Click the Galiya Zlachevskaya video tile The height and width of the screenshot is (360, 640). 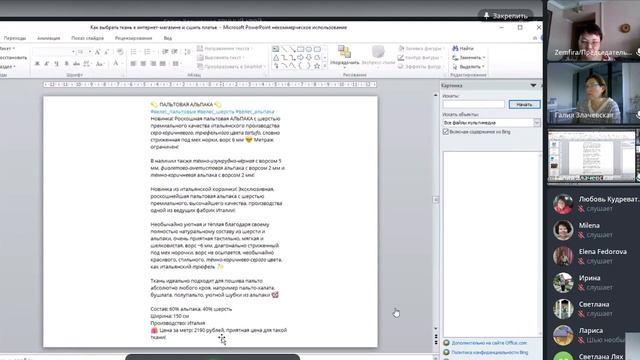pos(593,93)
